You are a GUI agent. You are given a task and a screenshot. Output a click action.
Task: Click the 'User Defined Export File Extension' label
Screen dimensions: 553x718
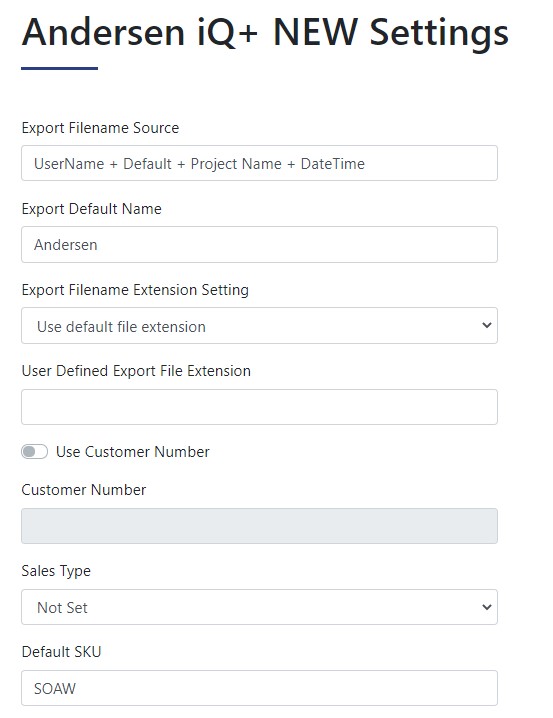click(x=136, y=371)
